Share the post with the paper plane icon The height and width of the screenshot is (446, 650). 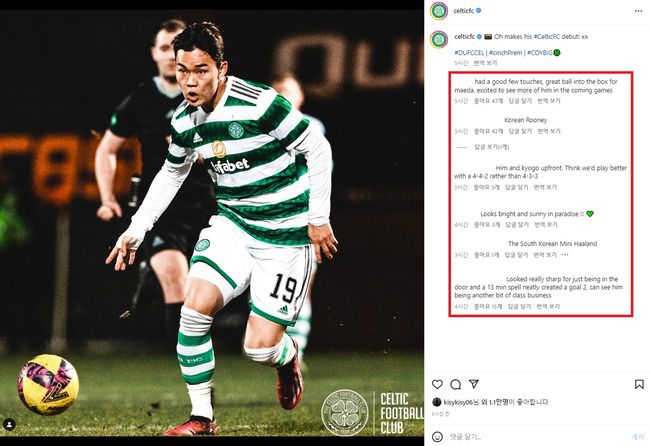point(474,384)
